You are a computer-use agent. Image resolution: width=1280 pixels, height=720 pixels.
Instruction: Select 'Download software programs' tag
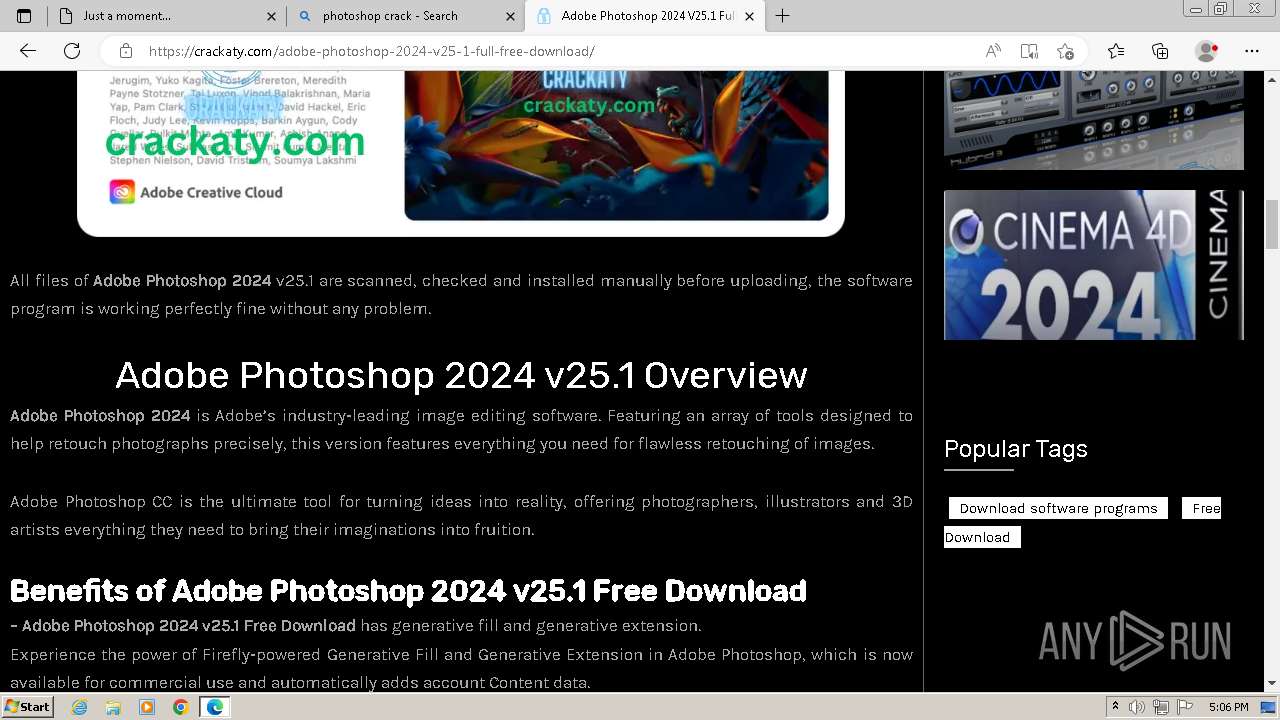coord(1058,508)
